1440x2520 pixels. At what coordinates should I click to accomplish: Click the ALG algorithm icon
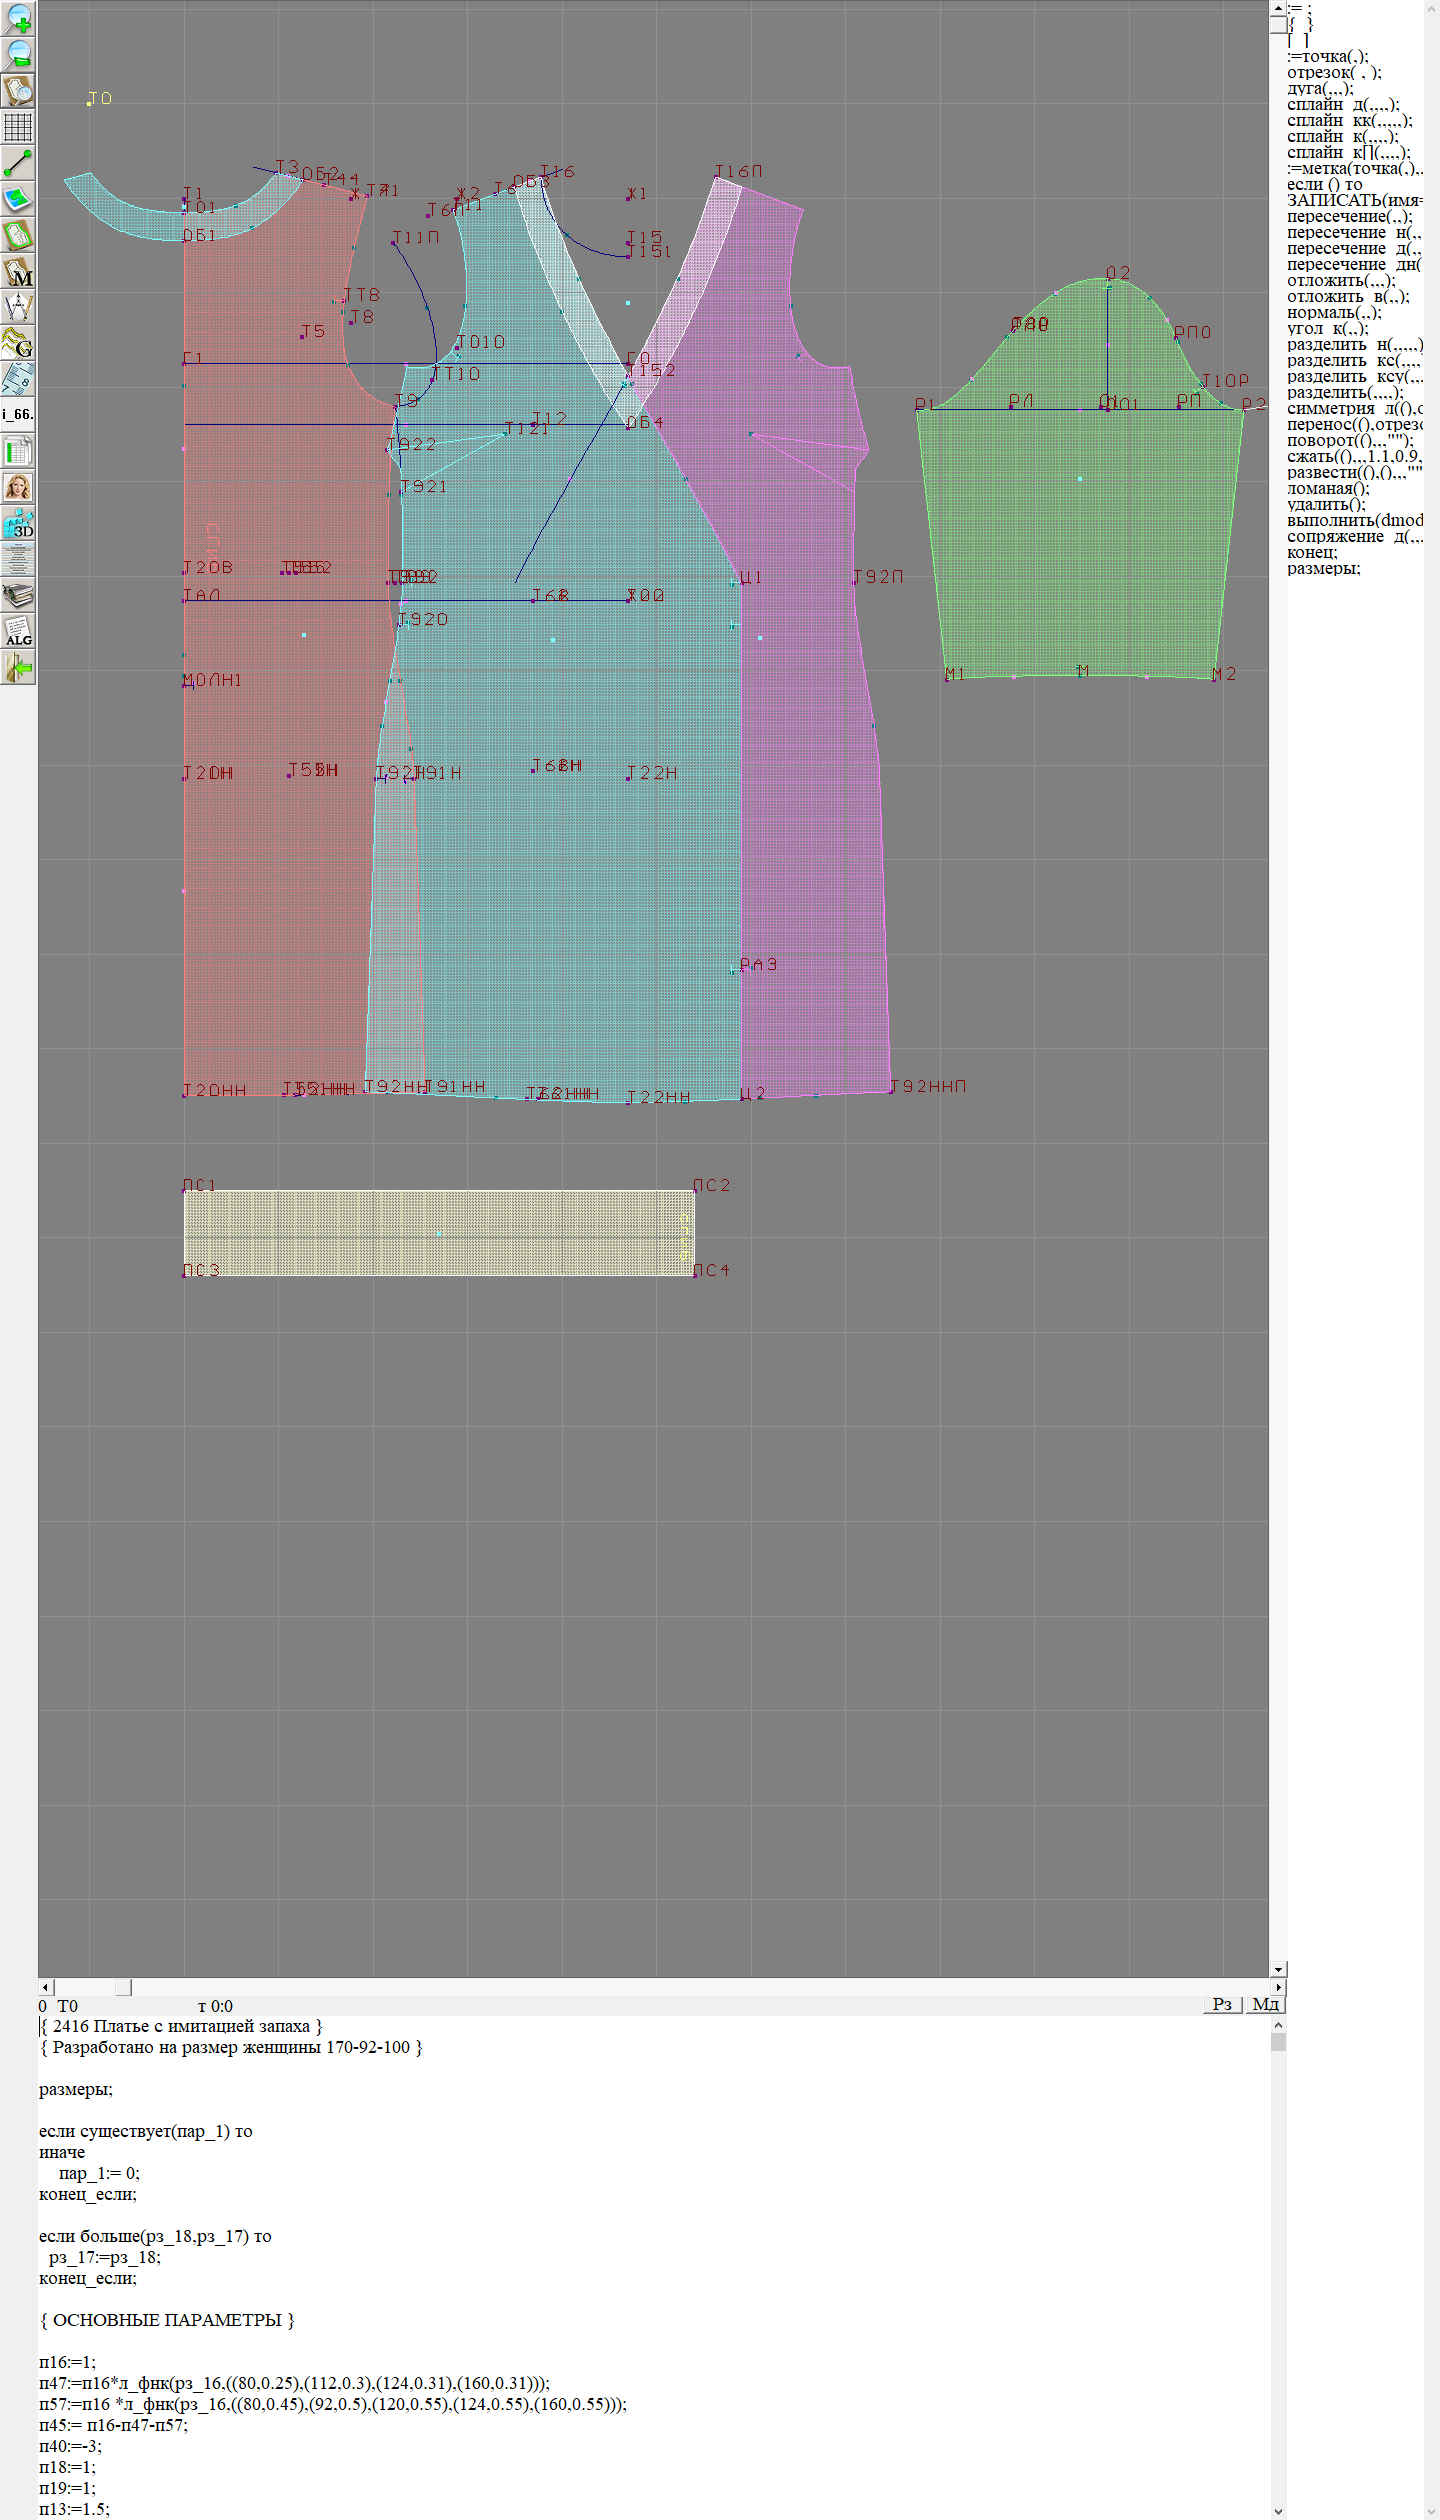click(x=18, y=632)
